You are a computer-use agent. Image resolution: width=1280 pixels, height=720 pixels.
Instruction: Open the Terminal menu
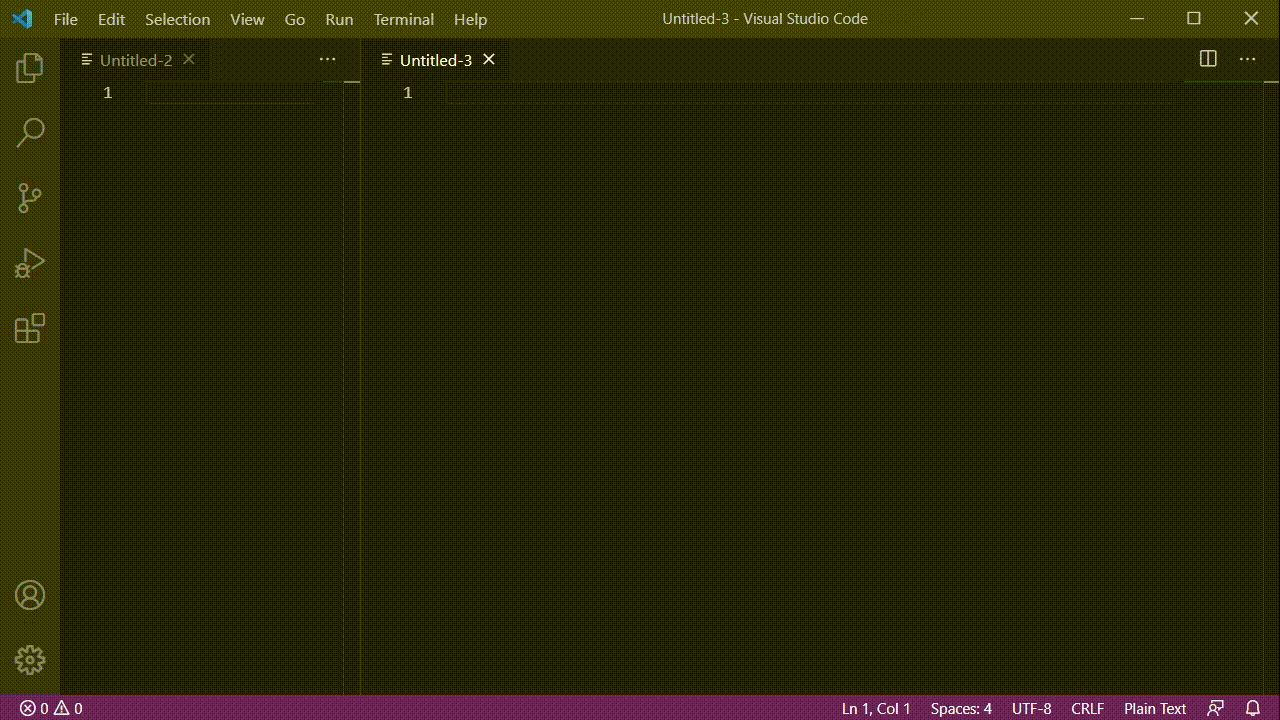(403, 19)
